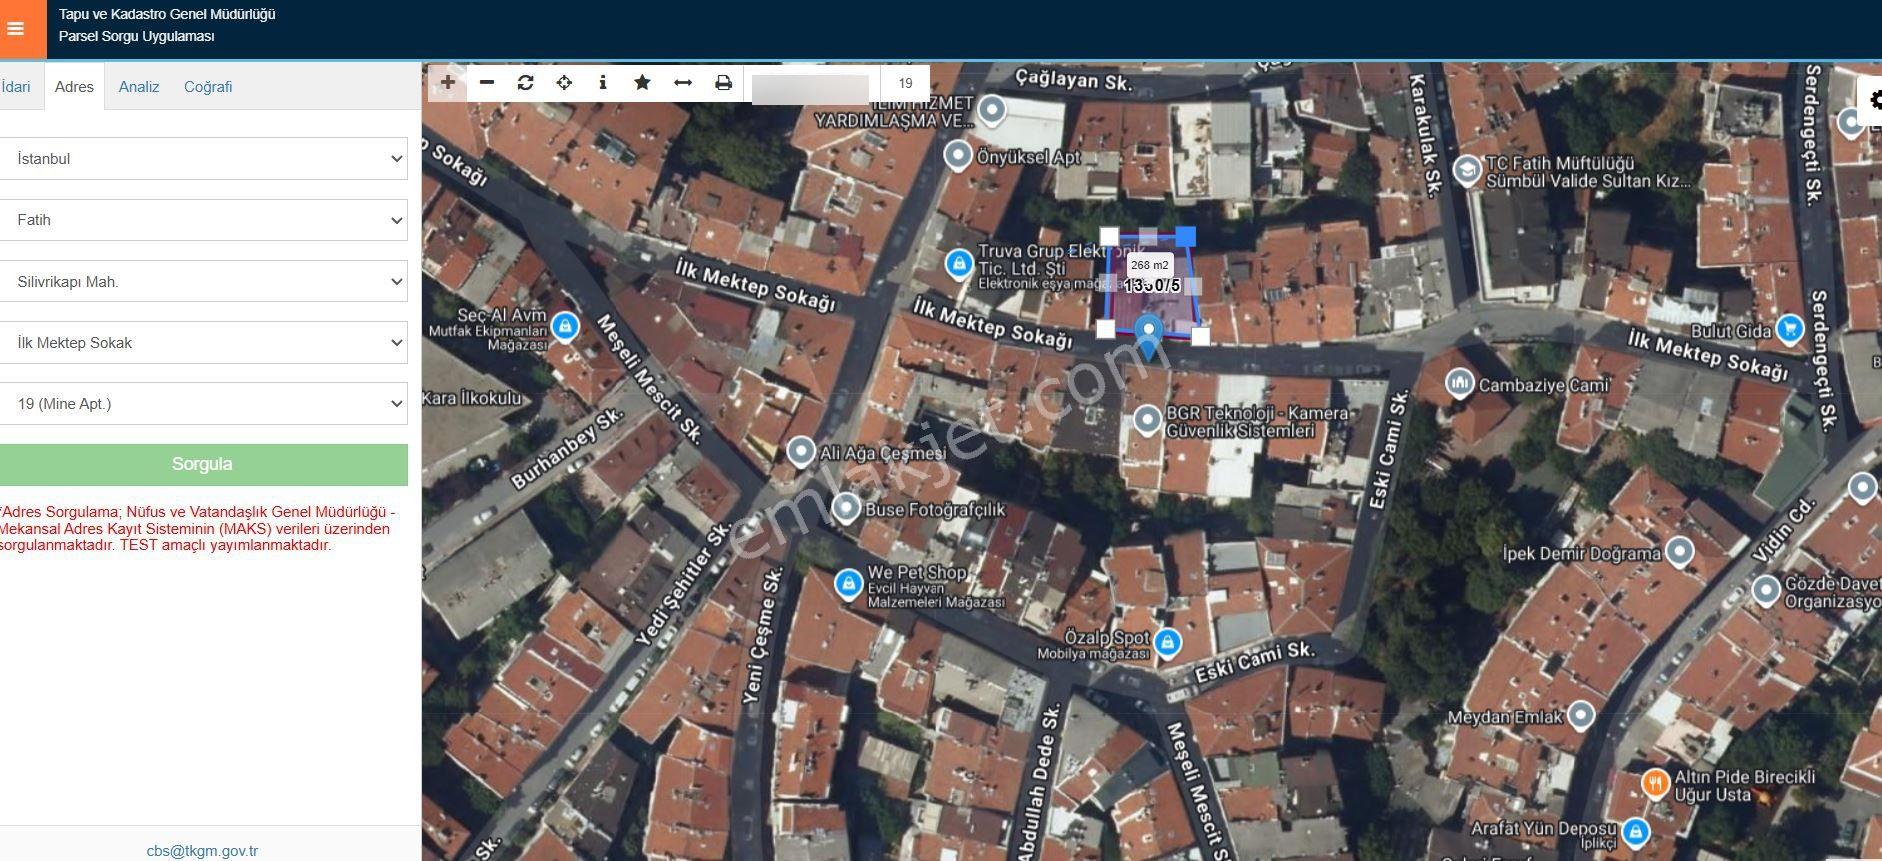Expand the Fatih district dropdown
1882x861 pixels.
pyautogui.click(x=203, y=220)
